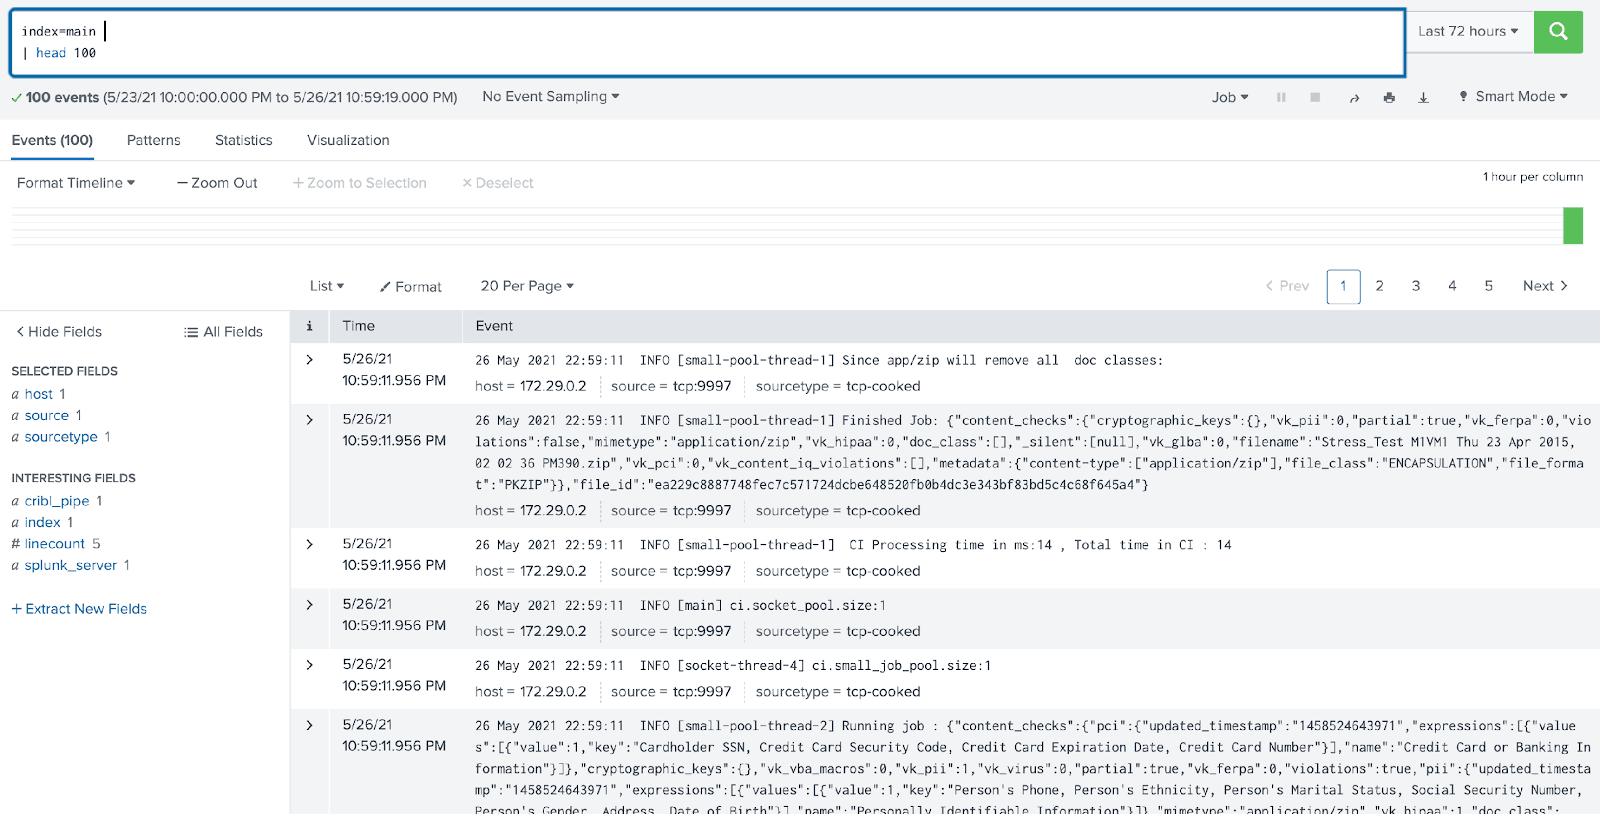Switch to the Statistics tab
The width and height of the screenshot is (1600, 814).
(243, 140)
